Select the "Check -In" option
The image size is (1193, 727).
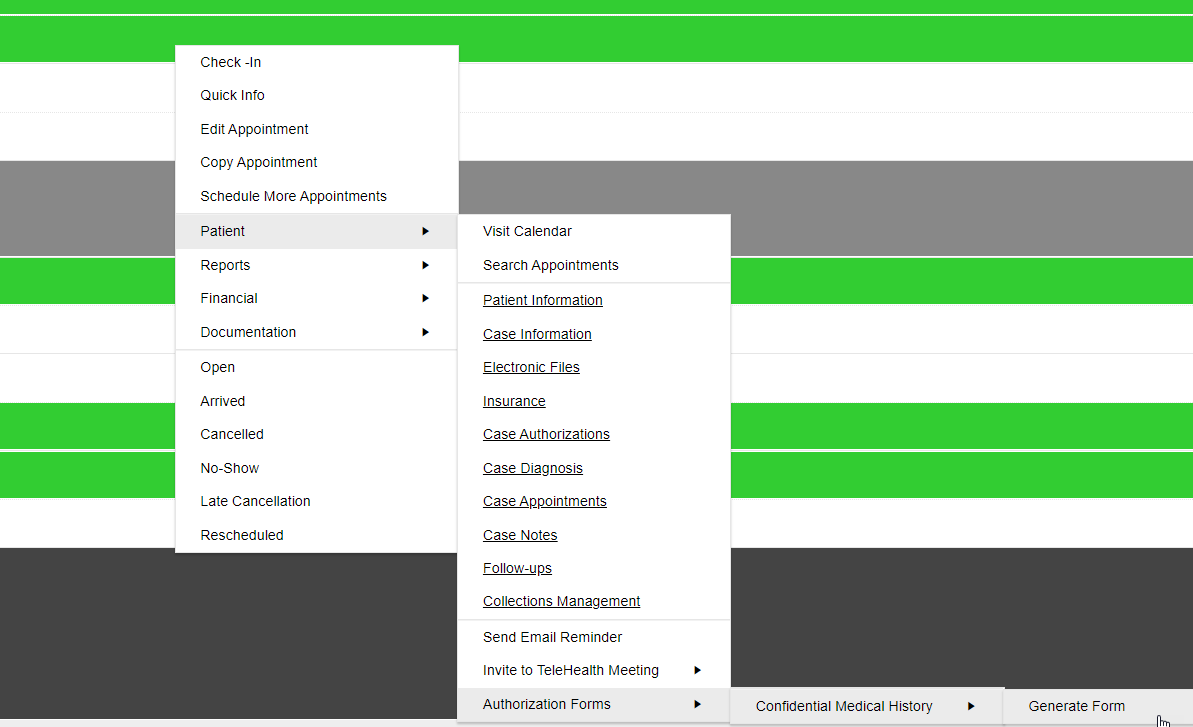pos(230,61)
